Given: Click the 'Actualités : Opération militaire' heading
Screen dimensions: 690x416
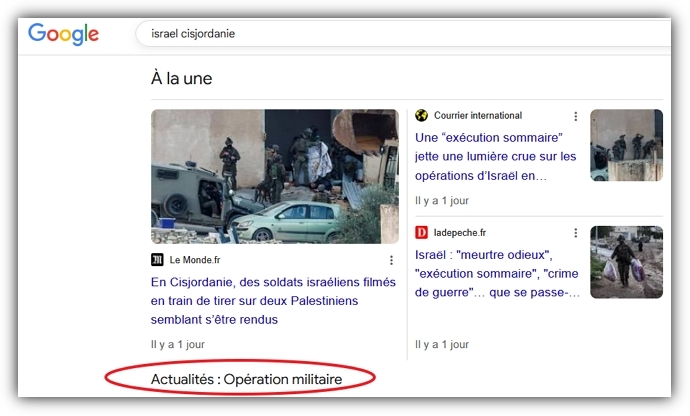Looking at the screenshot, I should (246, 379).
